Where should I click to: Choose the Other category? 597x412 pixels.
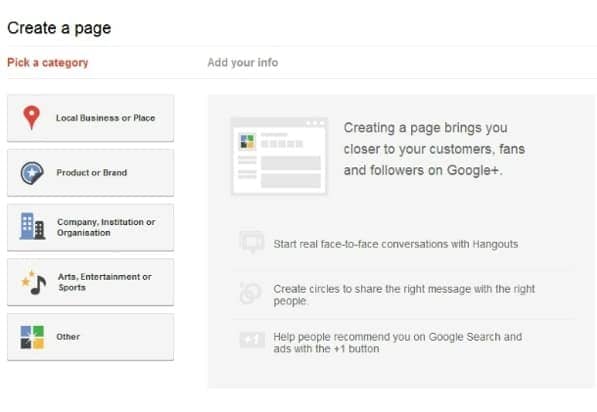coord(91,337)
